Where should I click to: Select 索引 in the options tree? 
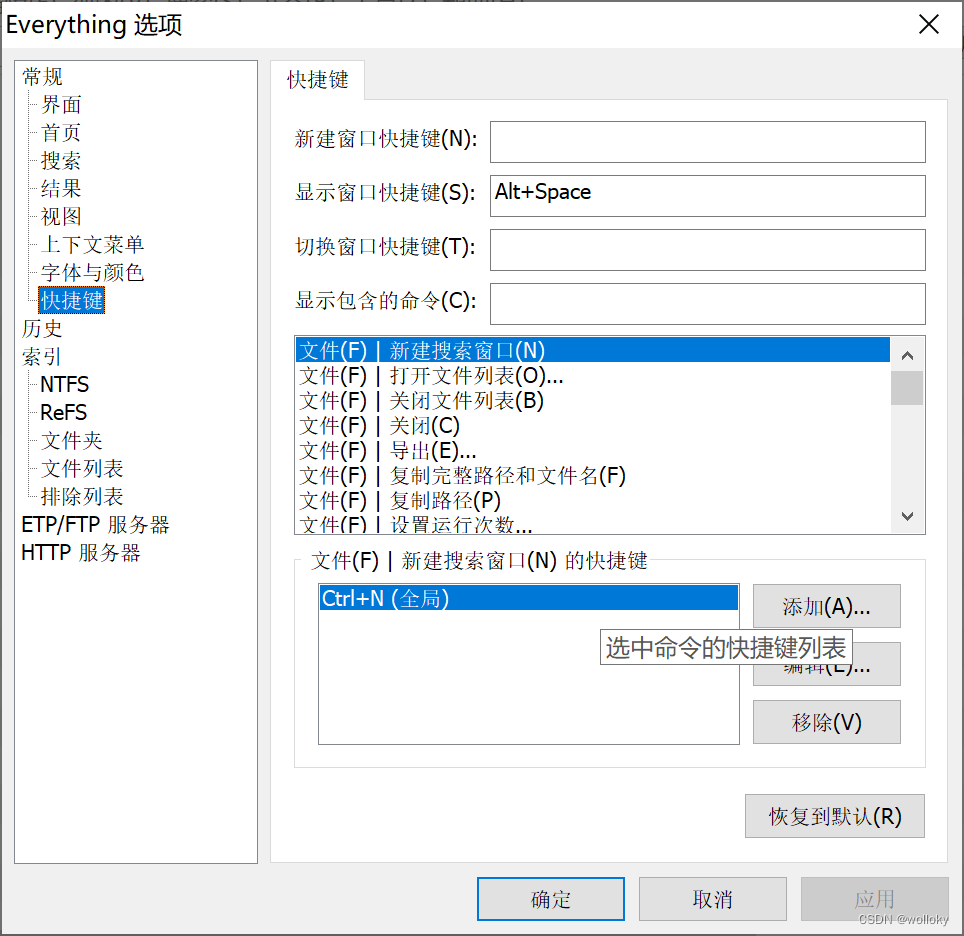[42, 357]
